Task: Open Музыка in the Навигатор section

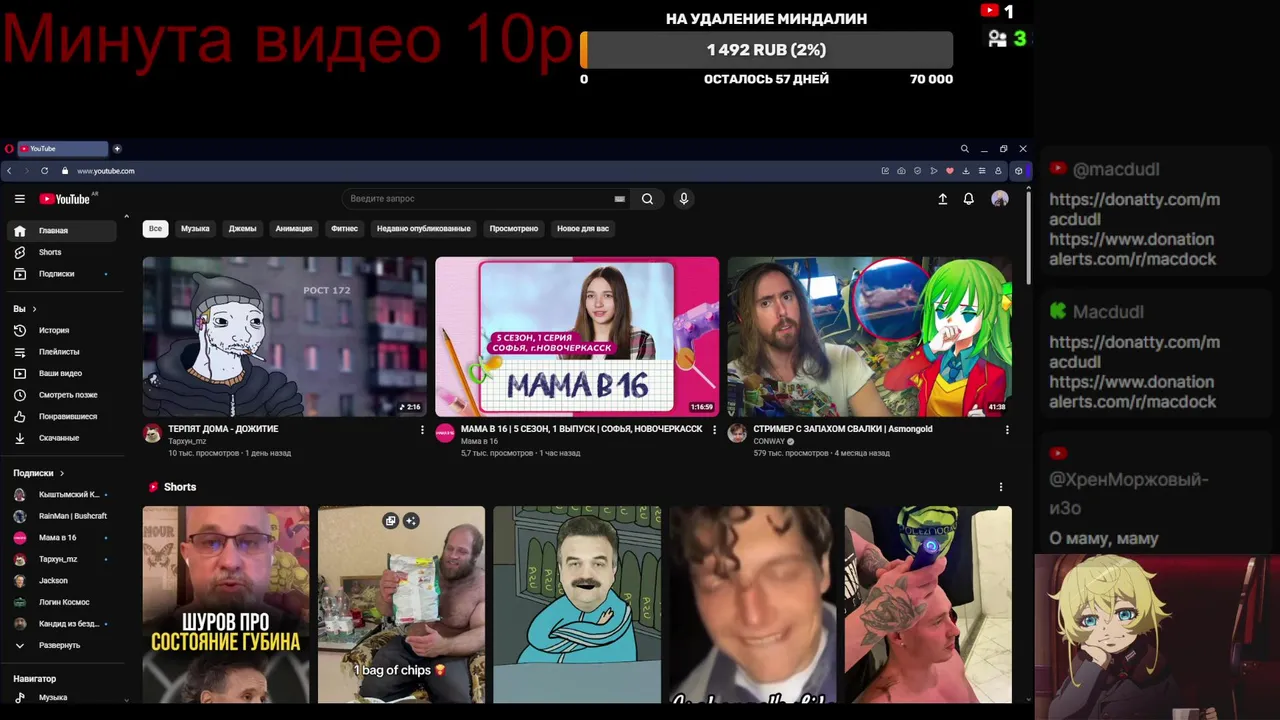Action: [x=62, y=697]
